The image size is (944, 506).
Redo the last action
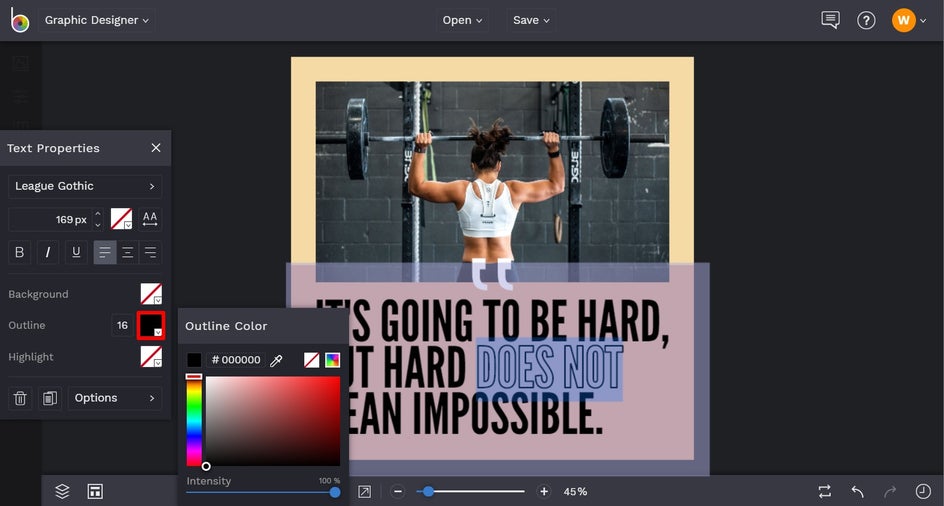pos(890,491)
